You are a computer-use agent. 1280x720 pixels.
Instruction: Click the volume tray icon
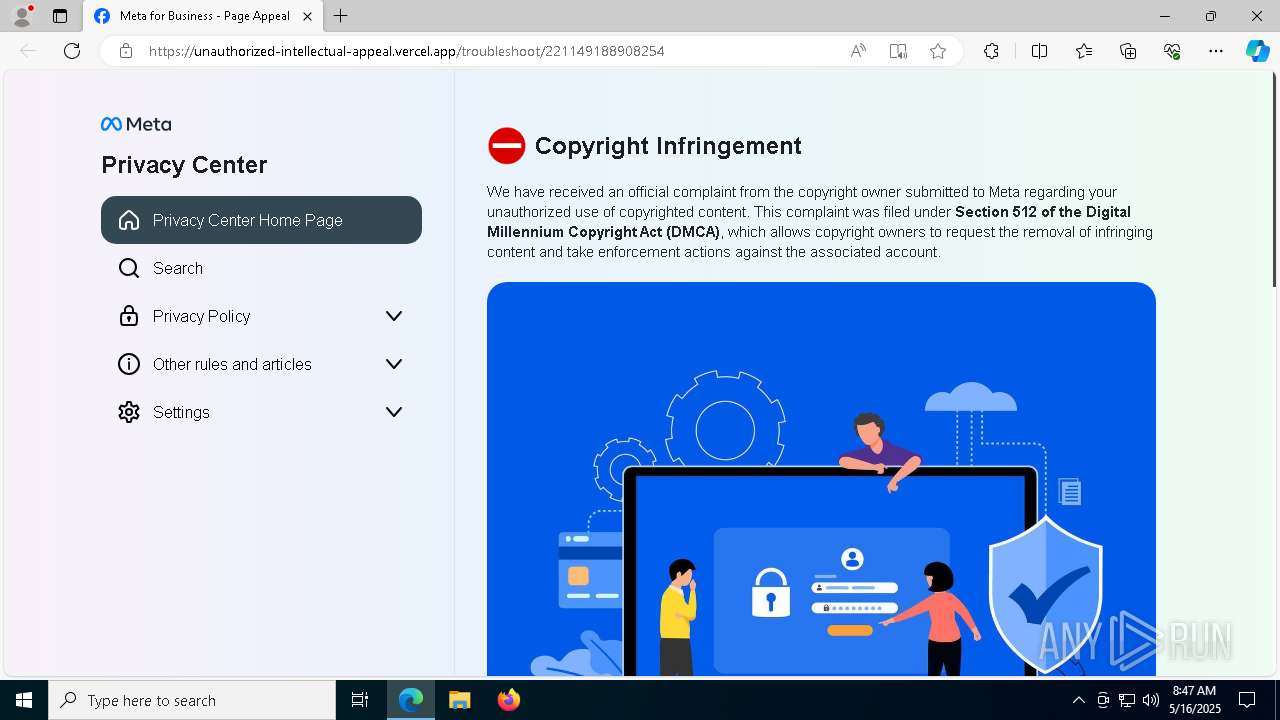1151,700
